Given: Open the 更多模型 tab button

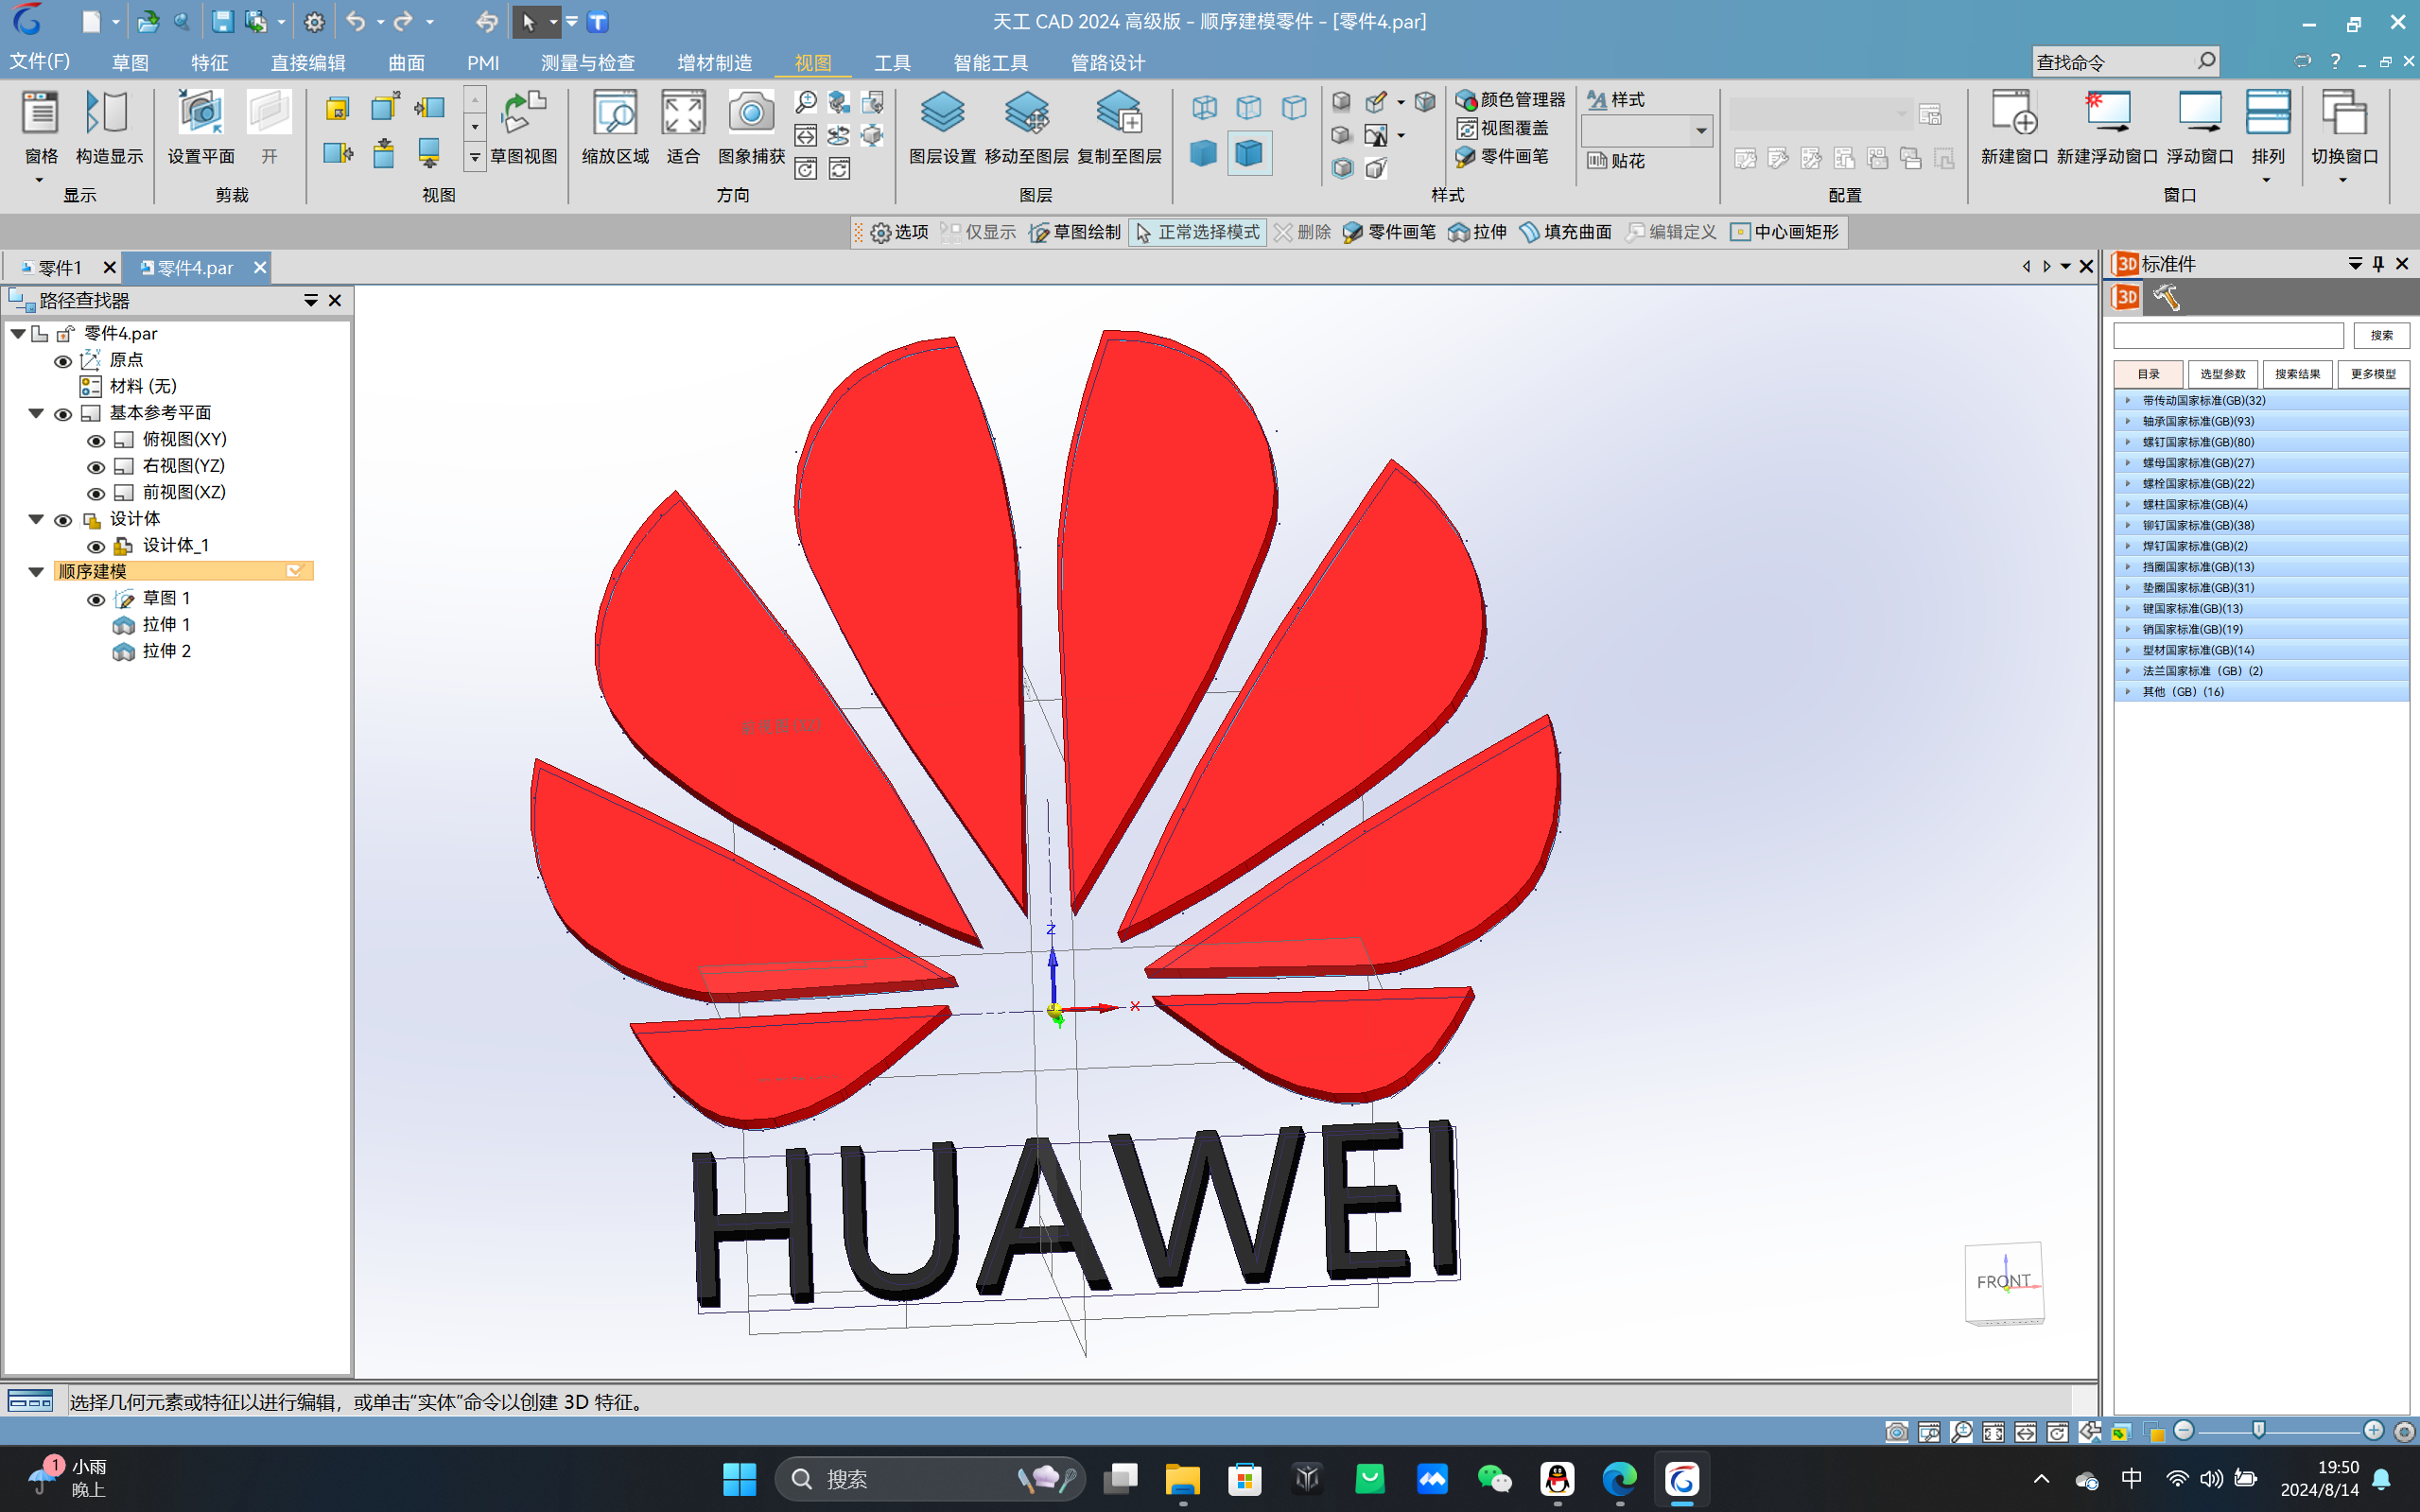Looking at the screenshot, I should 2373,374.
